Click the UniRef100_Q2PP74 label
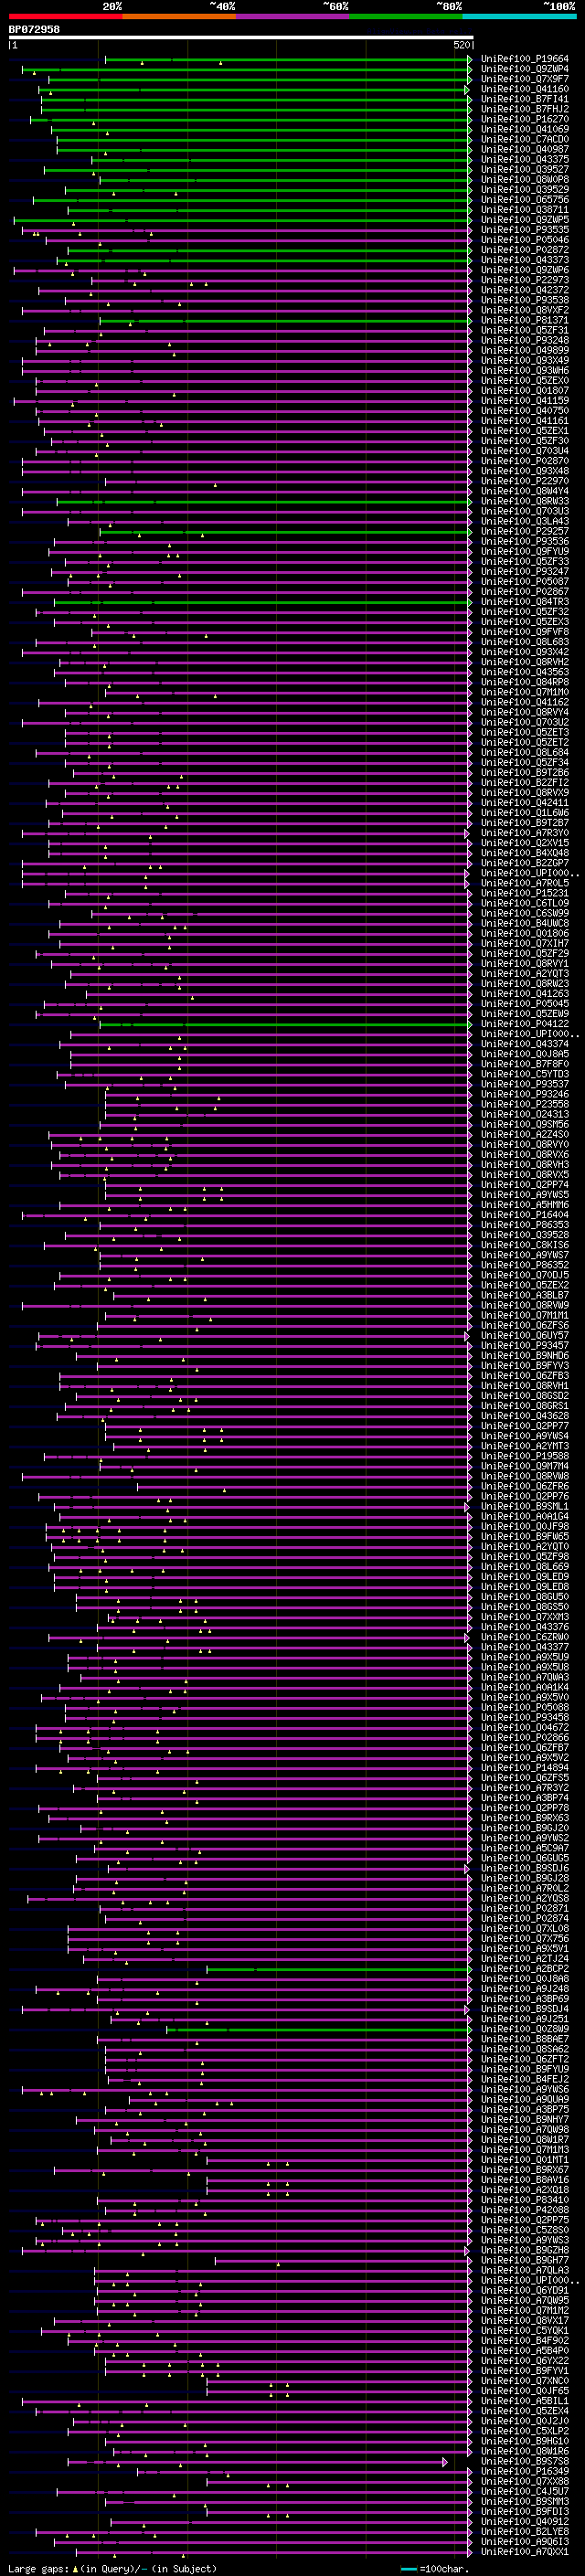The image size is (585, 2576). (524, 1185)
